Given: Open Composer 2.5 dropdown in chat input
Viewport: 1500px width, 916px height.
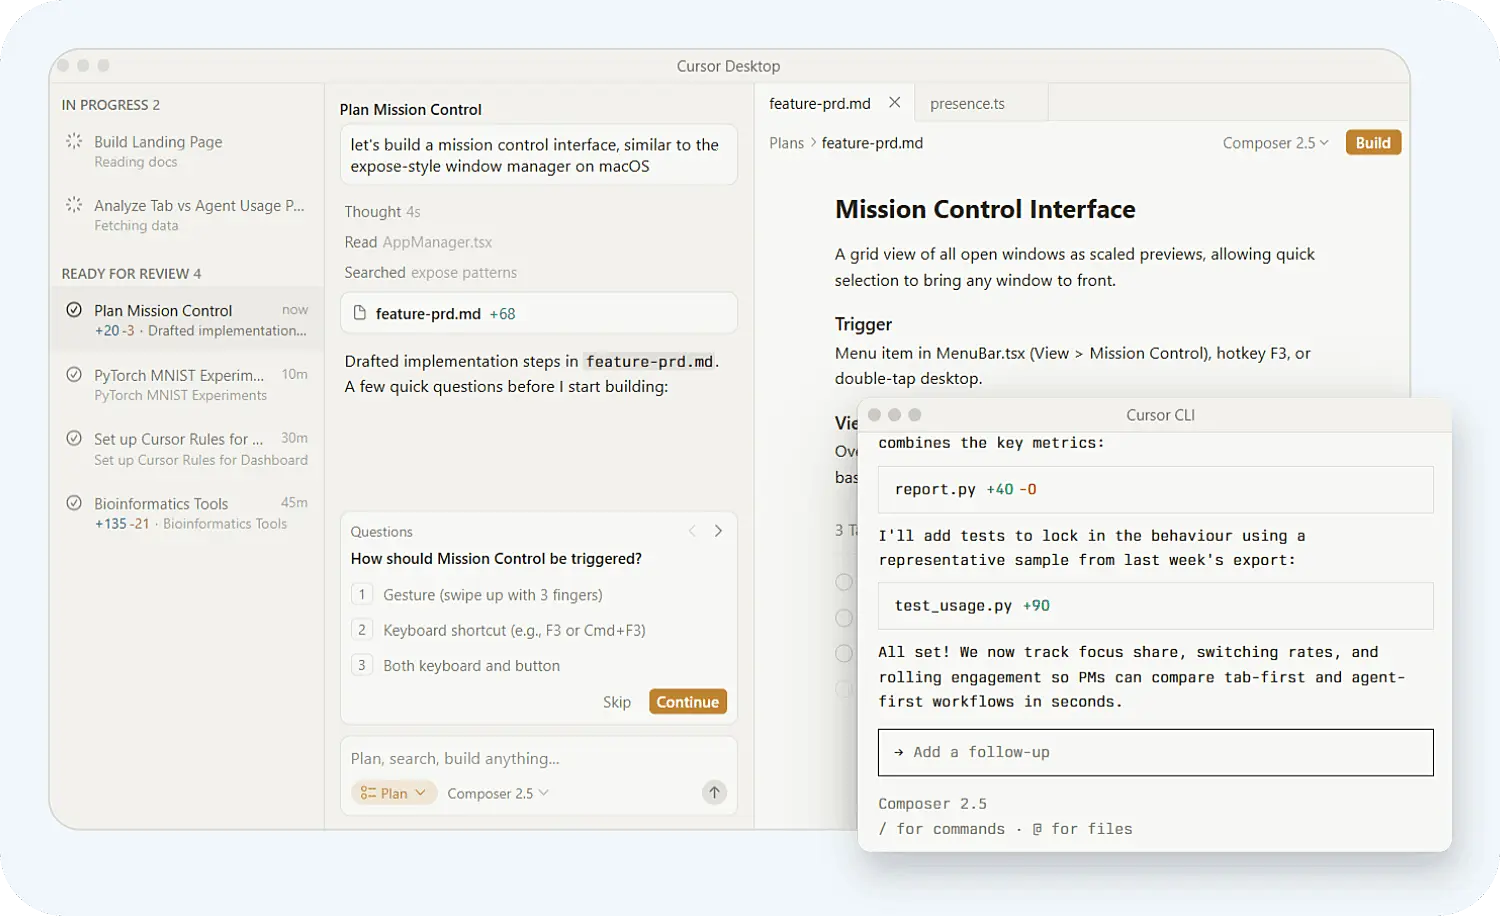Looking at the screenshot, I should point(498,793).
